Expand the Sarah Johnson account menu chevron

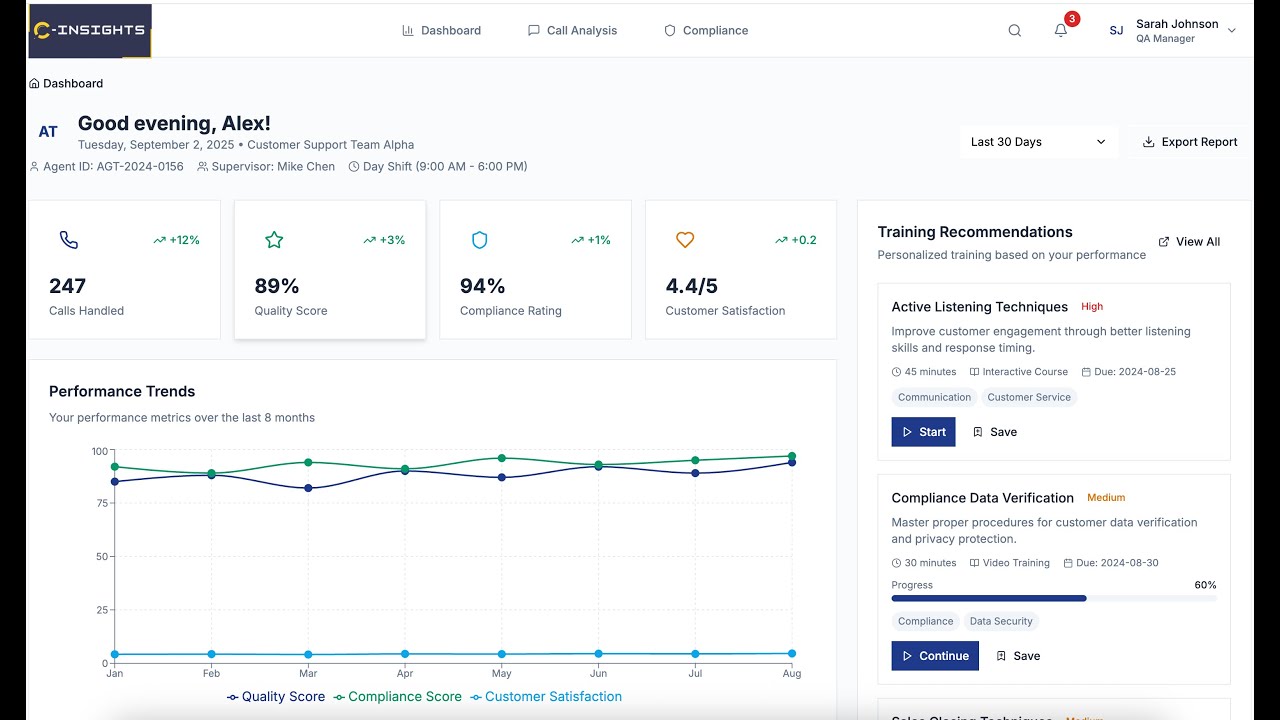pos(1232,31)
